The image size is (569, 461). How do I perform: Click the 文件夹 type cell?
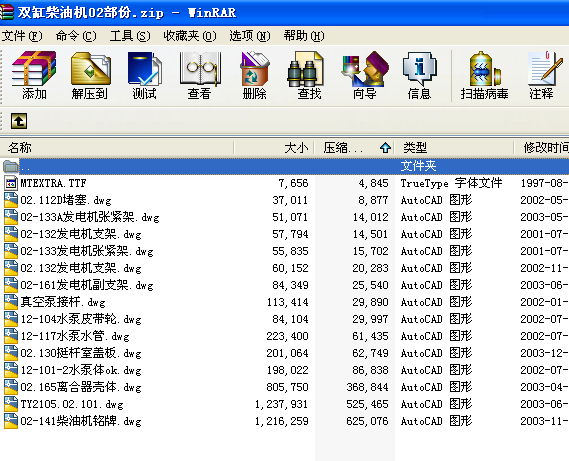tap(418, 166)
